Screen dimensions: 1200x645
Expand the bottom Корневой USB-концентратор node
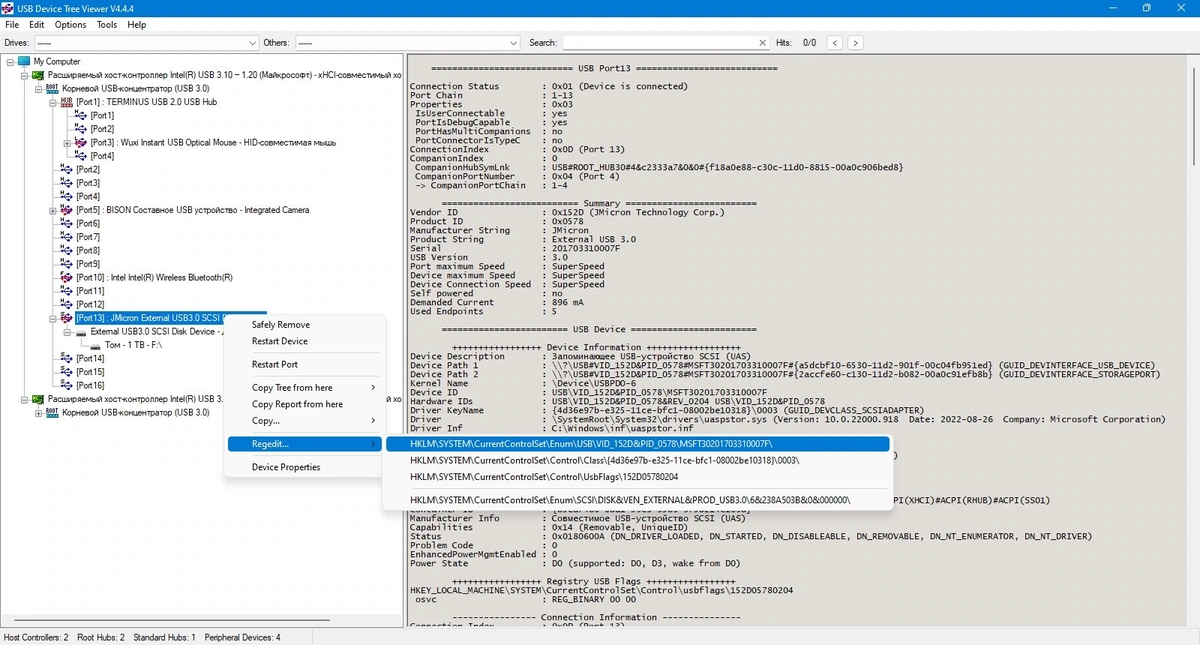pos(38,412)
